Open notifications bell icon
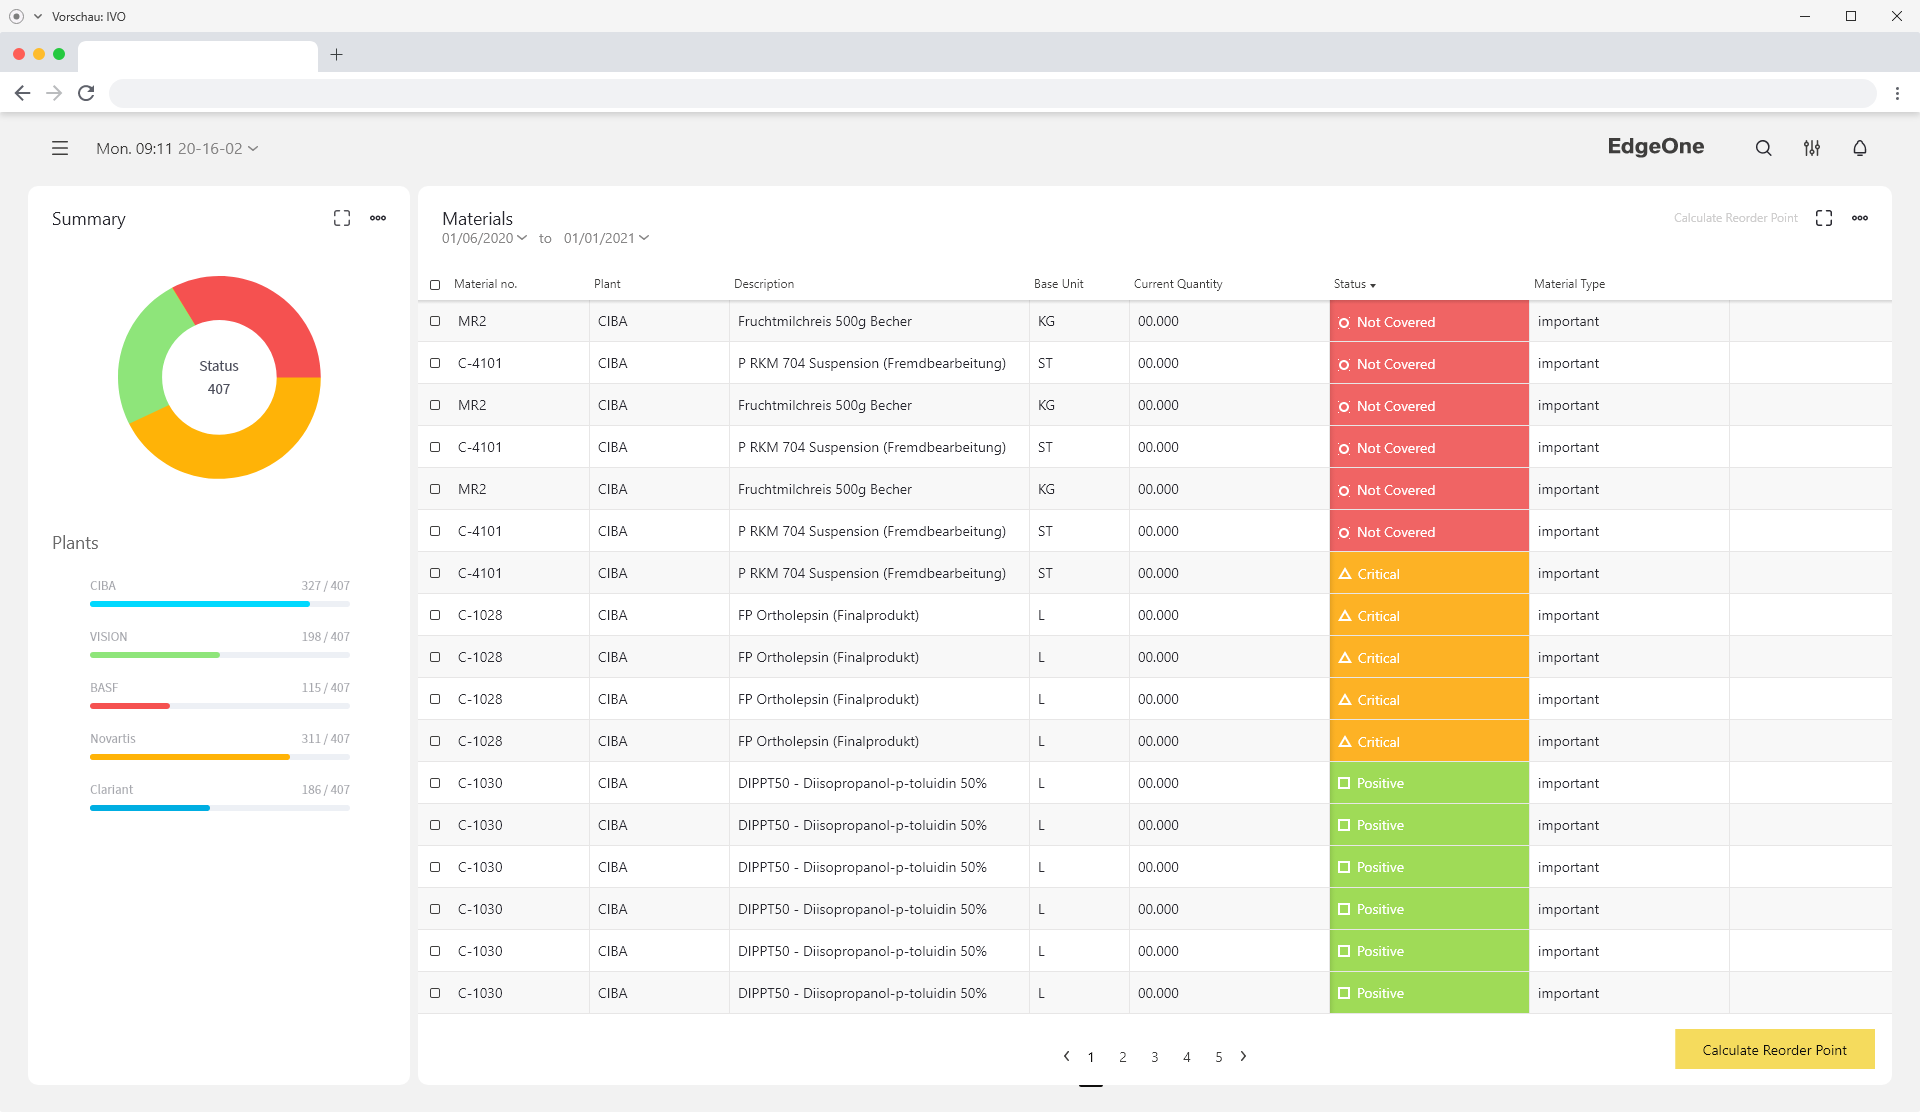Screen dimensions: 1920x1112 [x=1859, y=148]
